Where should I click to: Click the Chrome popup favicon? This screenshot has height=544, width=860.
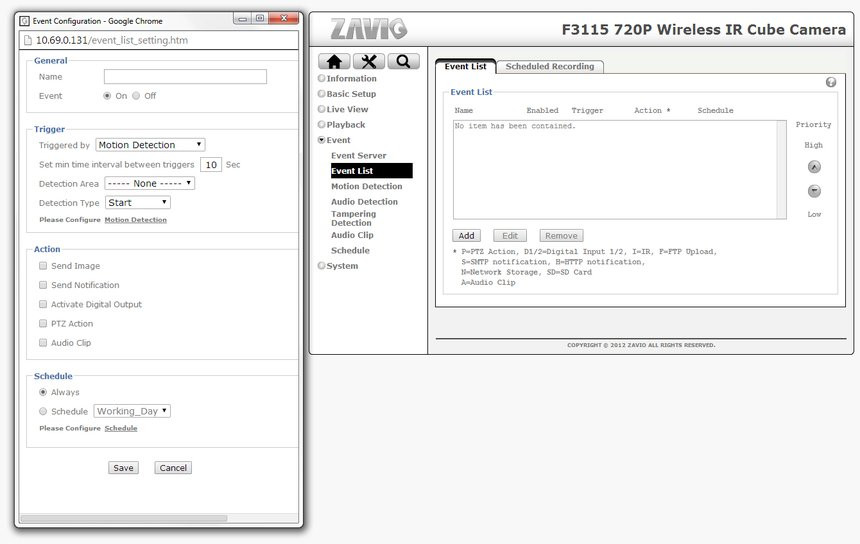pos(24,21)
